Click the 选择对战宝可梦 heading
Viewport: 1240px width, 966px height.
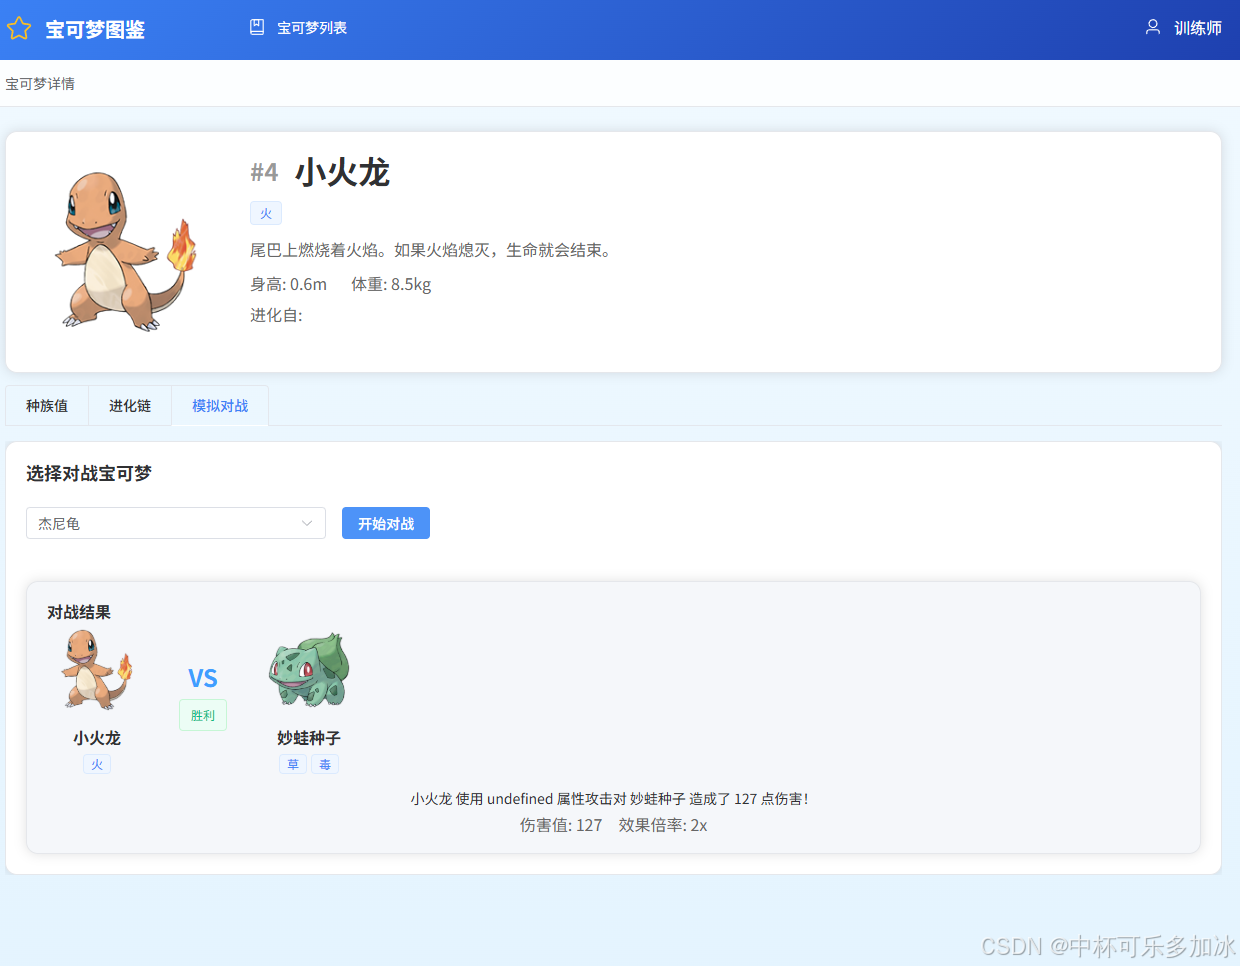(89, 473)
